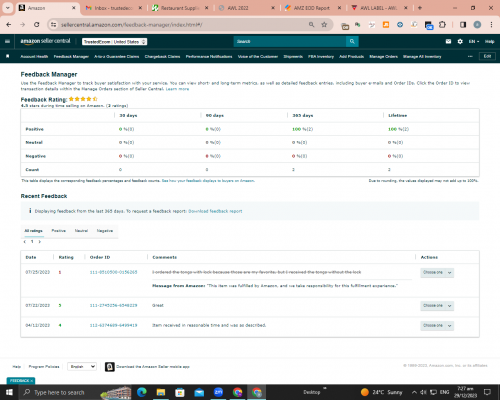This screenshot has height=400, width=500.
Task: Show hidden system tray icons chevron
Action: point(414,392)
